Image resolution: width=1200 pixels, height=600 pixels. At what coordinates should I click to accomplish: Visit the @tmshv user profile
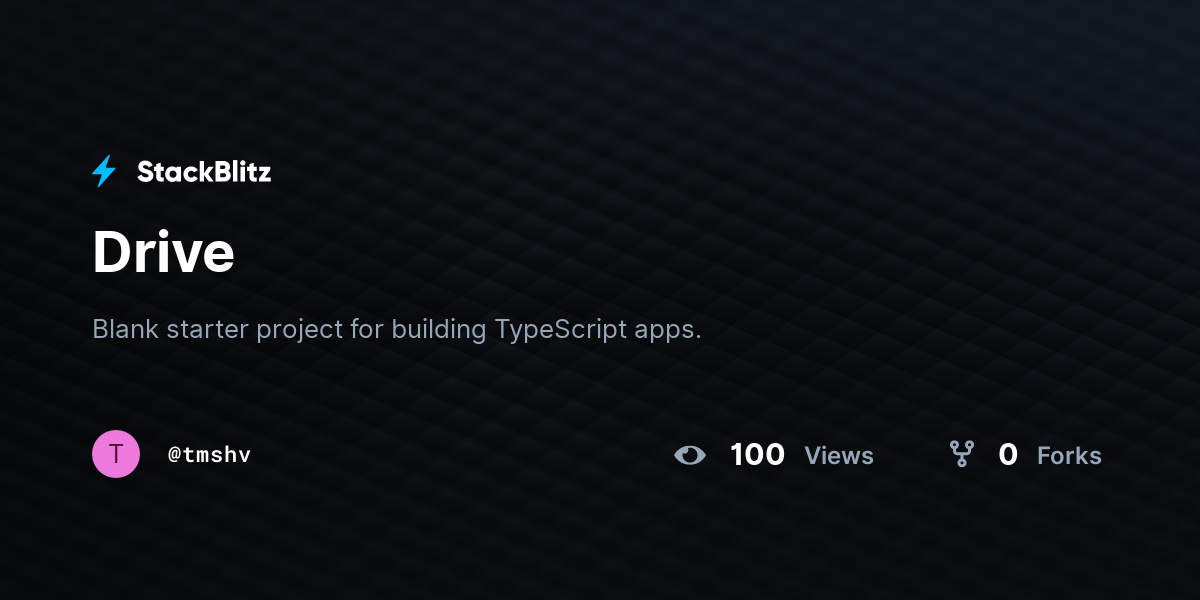209,455
